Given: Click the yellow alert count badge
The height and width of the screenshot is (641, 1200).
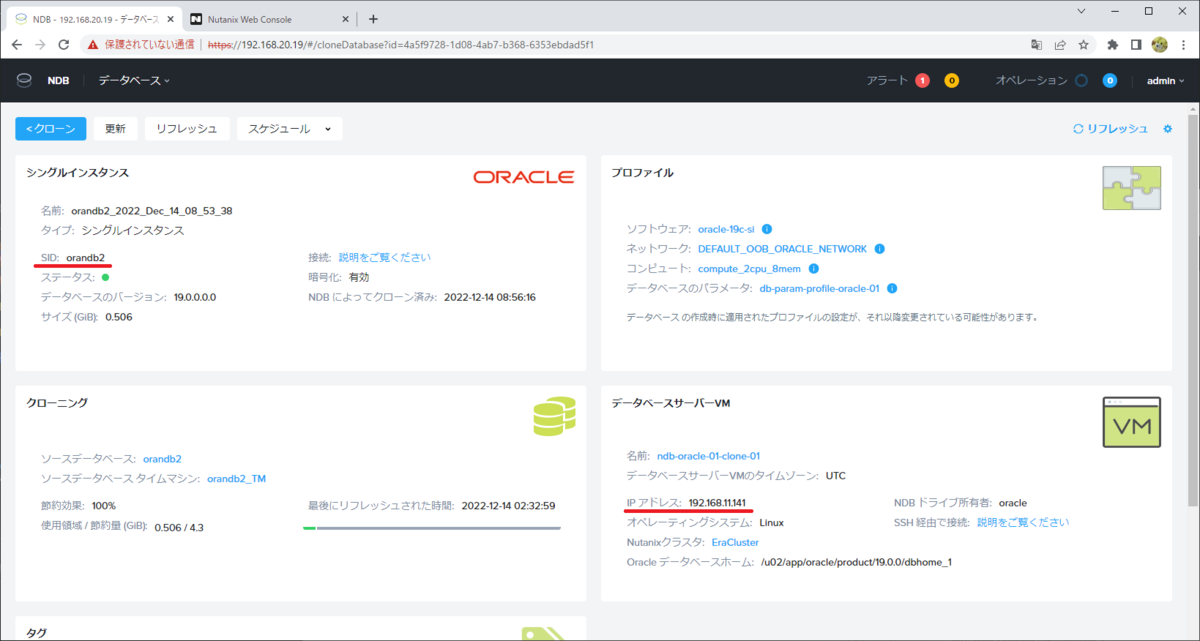Looking at the screenshot, I should pyautogui.click(x=951, y=81).
